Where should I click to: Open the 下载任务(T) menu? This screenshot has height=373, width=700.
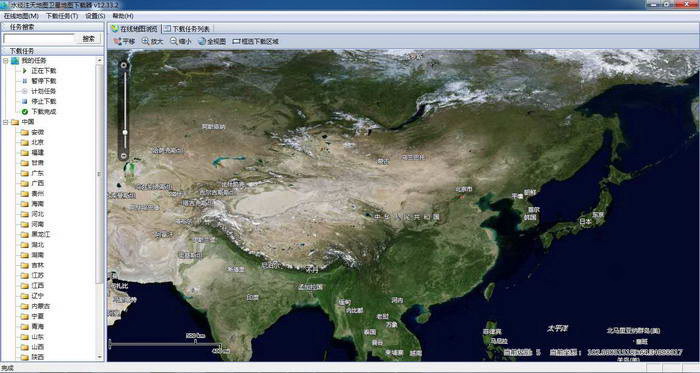click(x=62, y=16)
